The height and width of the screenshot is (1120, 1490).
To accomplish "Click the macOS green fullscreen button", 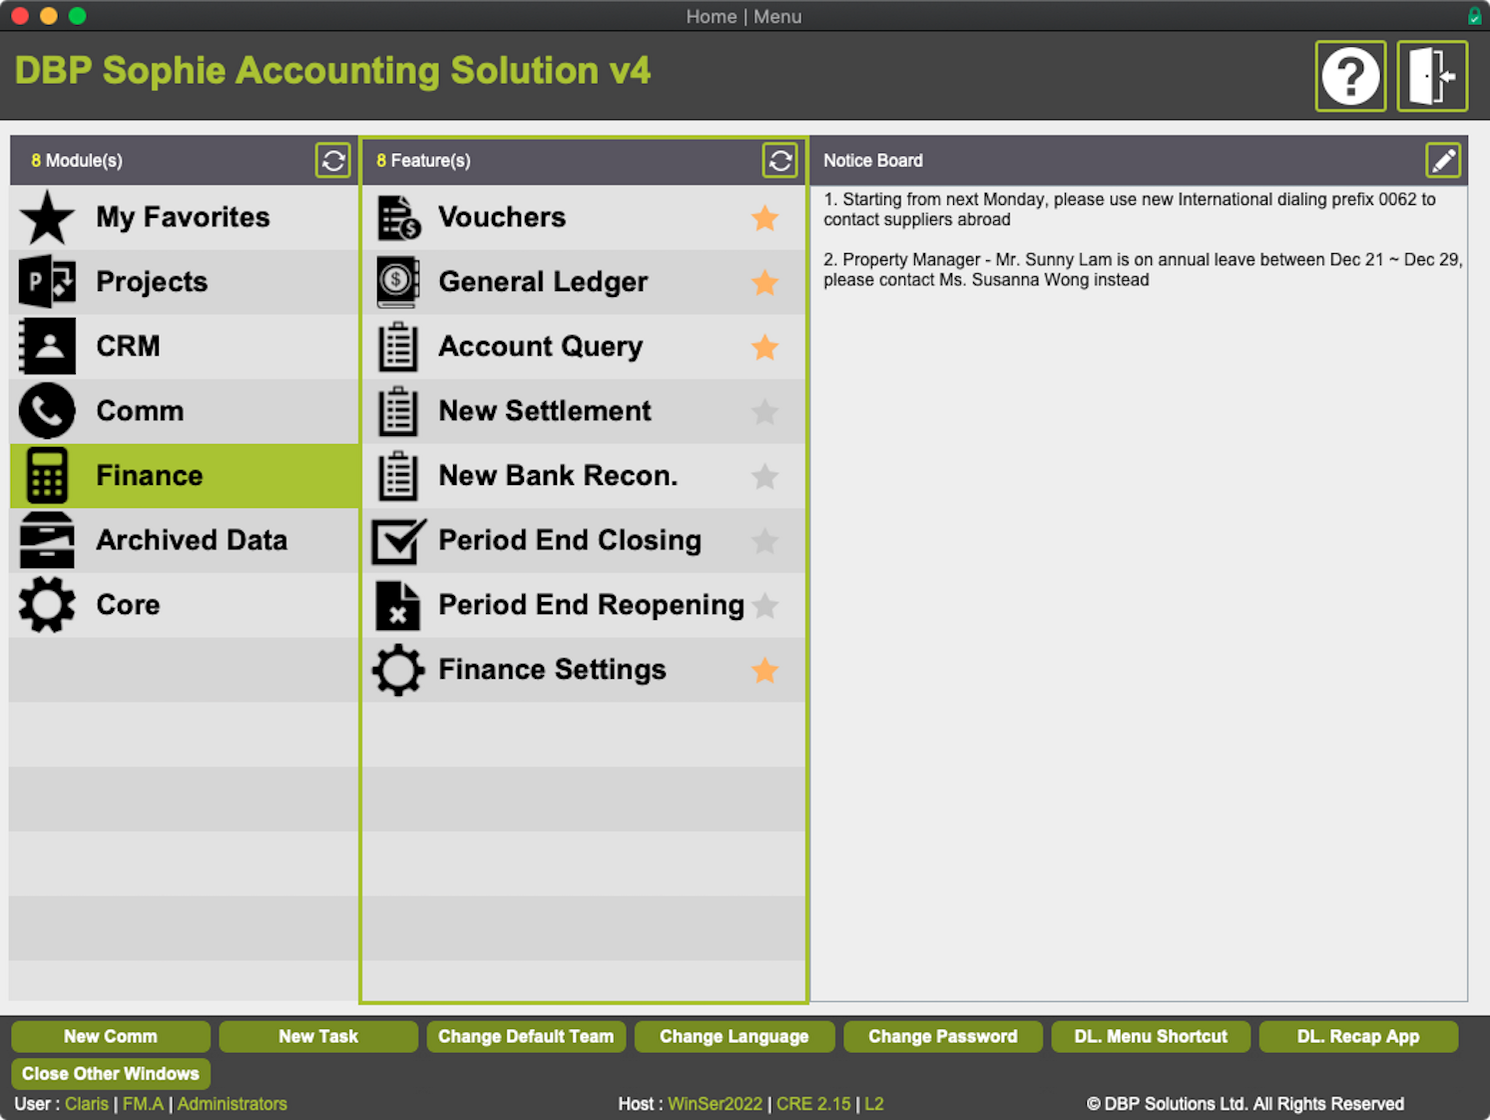I will pos(77,16).
